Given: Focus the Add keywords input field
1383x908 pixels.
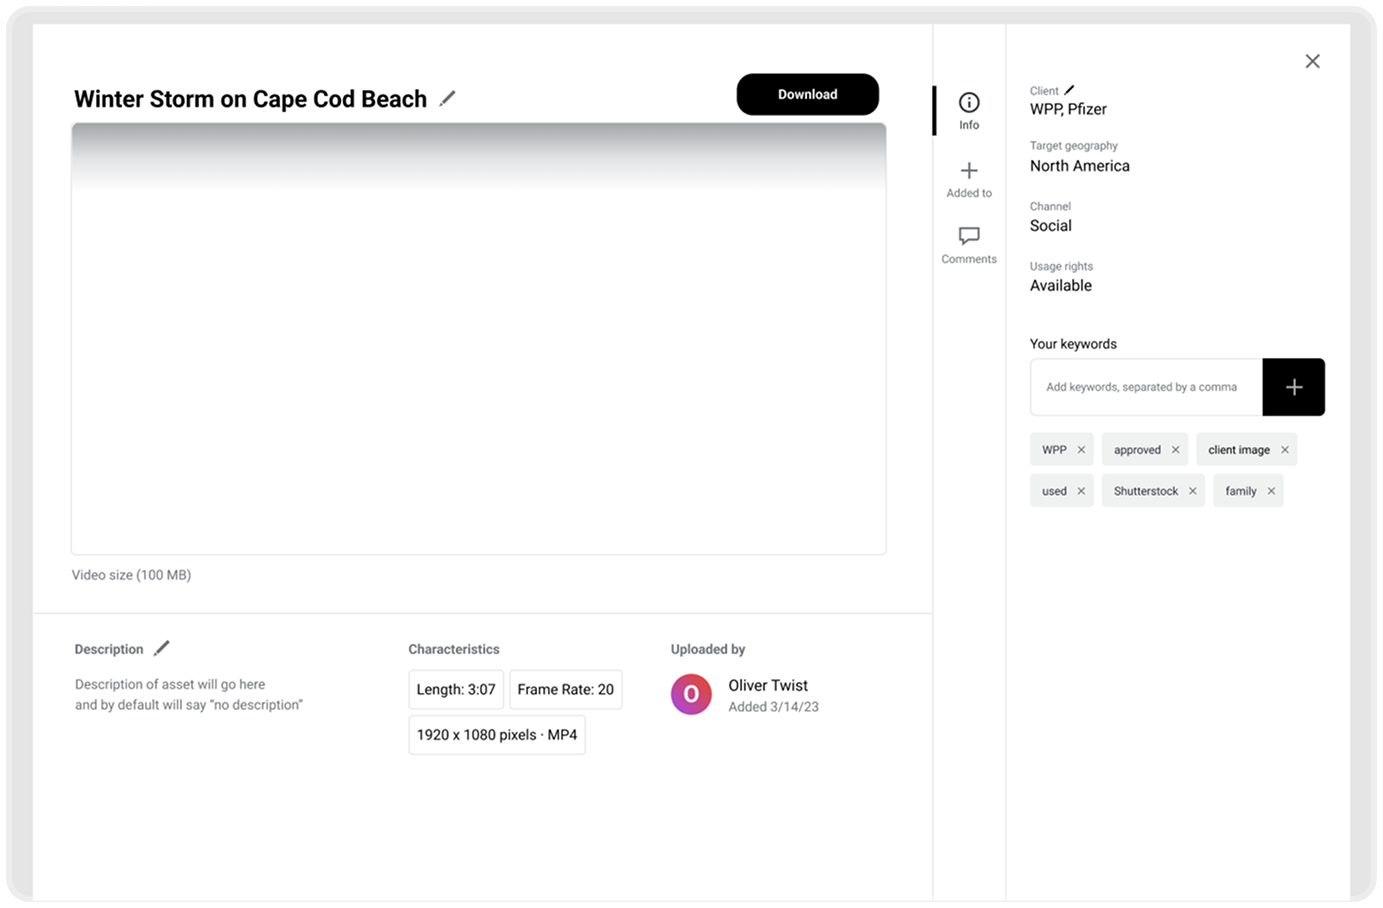Looking at the screenshot, I should pos(1146,387).
